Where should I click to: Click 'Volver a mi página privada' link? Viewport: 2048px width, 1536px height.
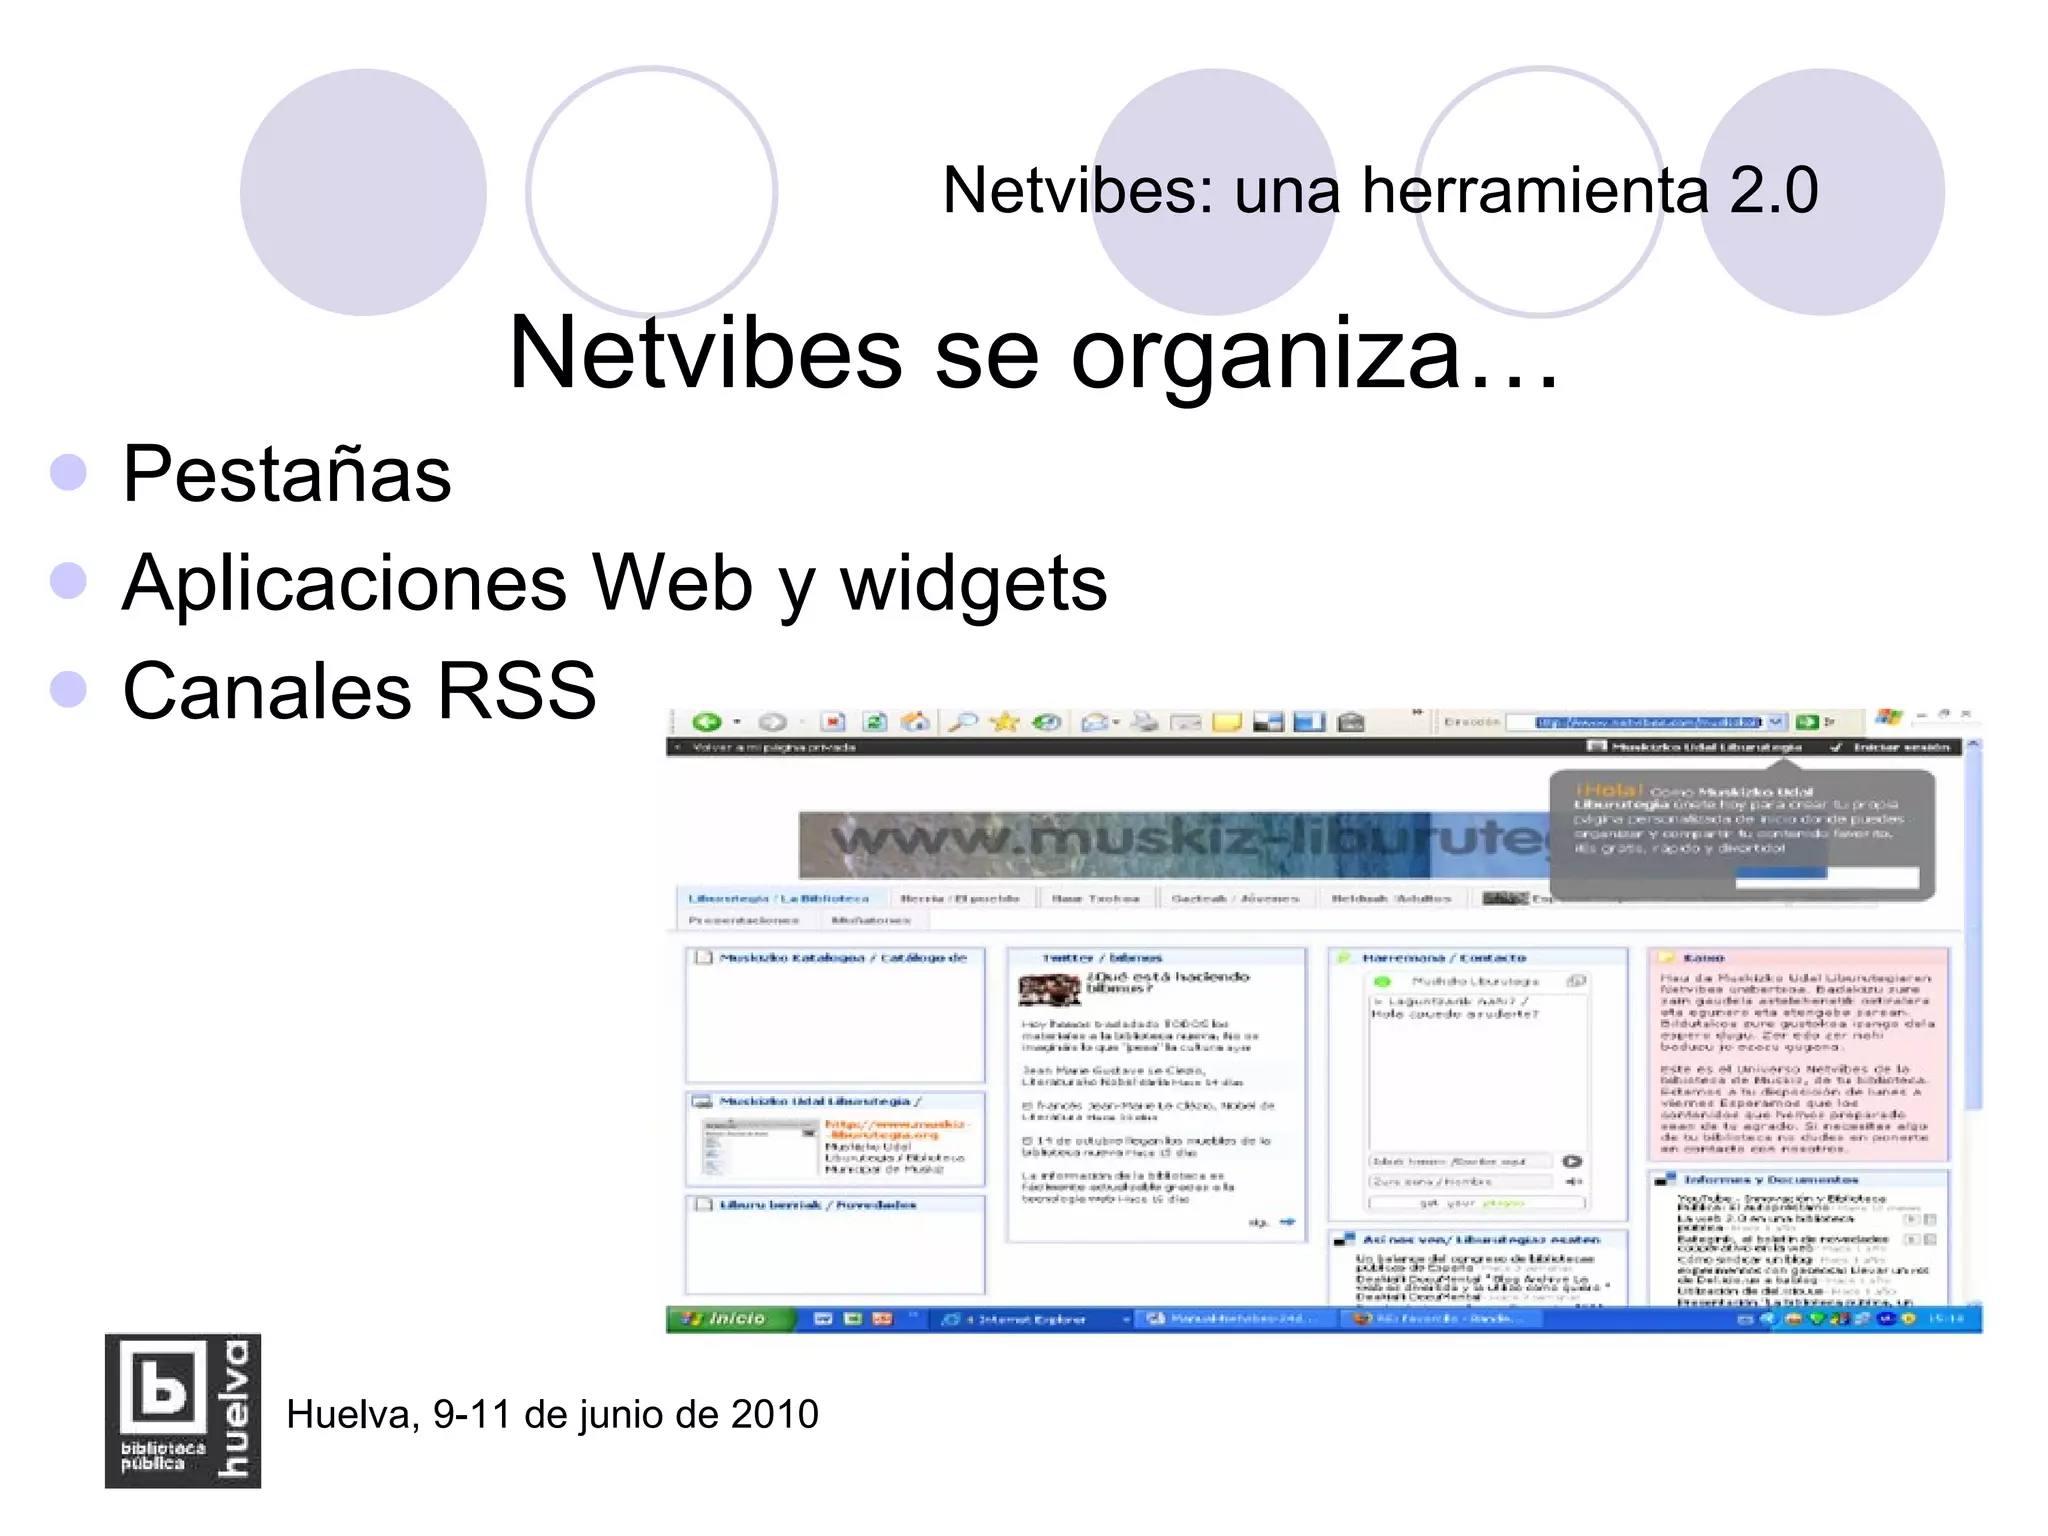tap(774, 747)
